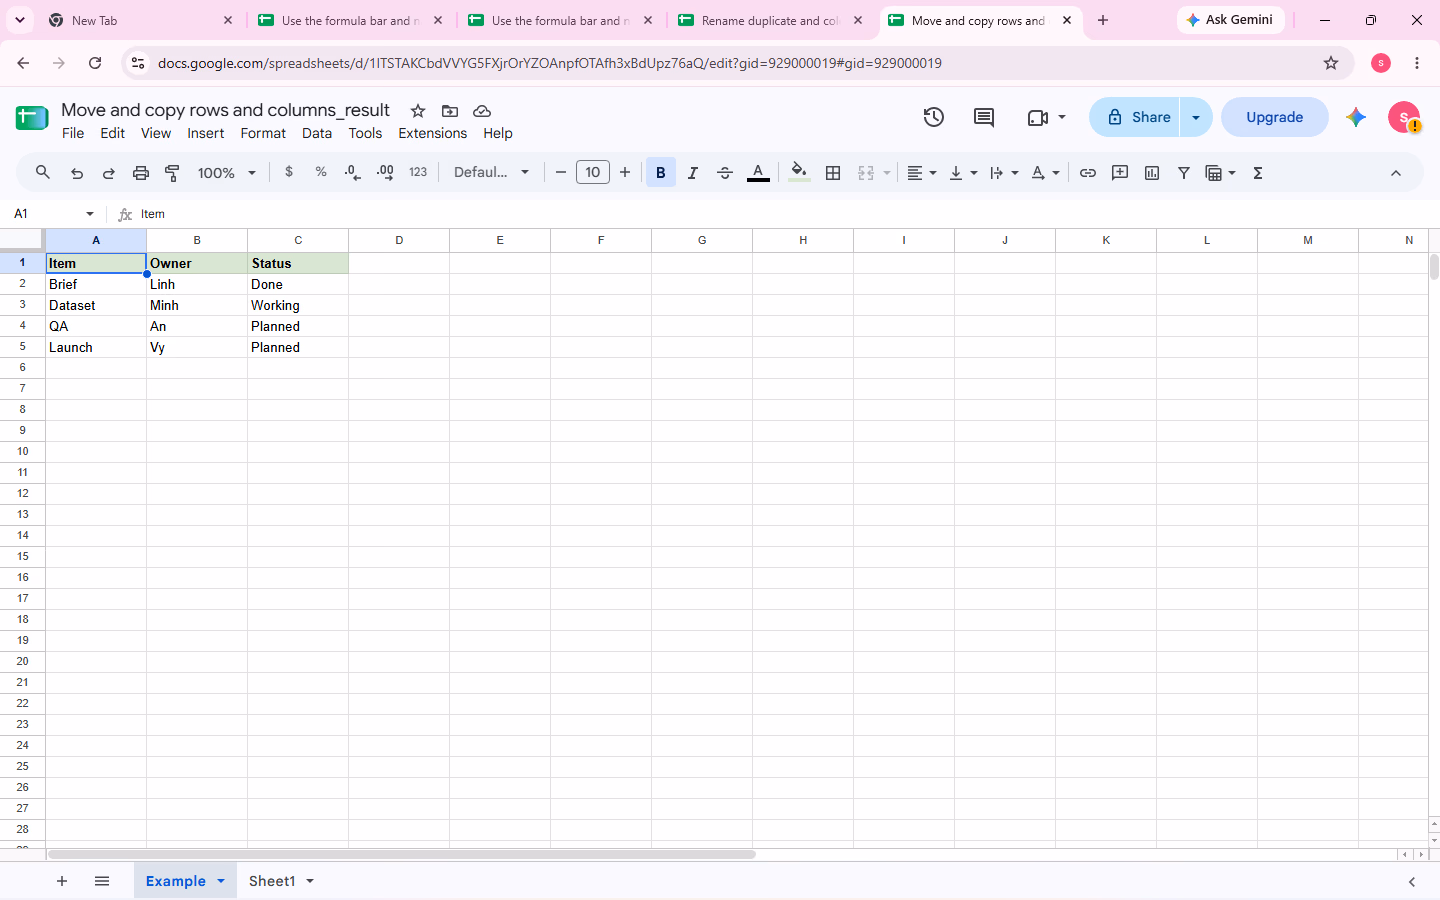Open the functions sigma menu
Screen dimensions: 1440x900
tap(1258, 173)
